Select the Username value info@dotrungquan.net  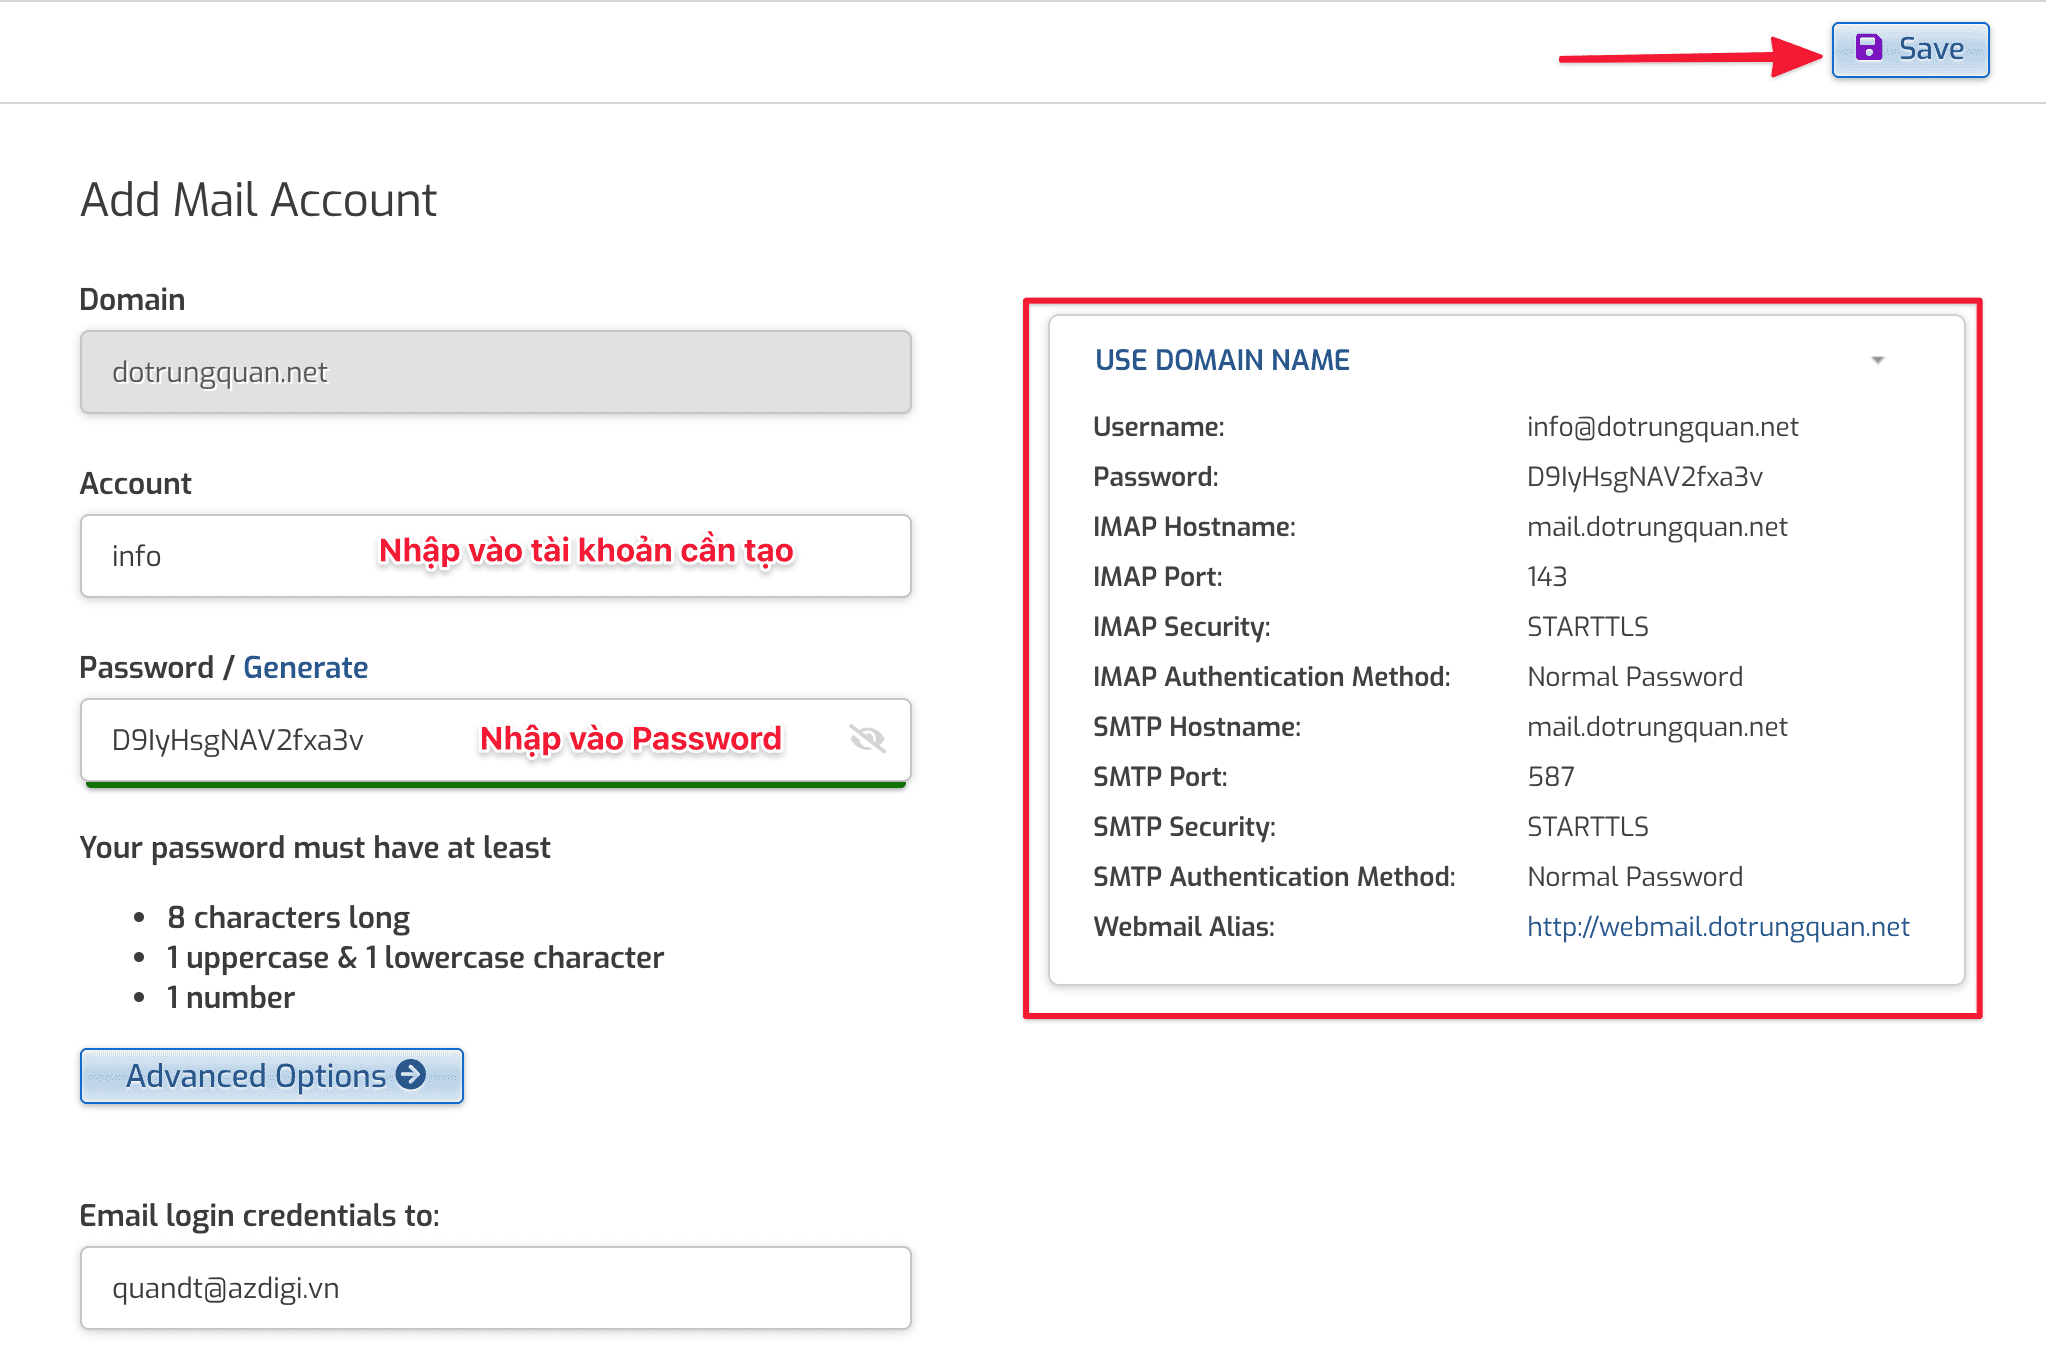pyautogui.click(x=1662, y=426)
